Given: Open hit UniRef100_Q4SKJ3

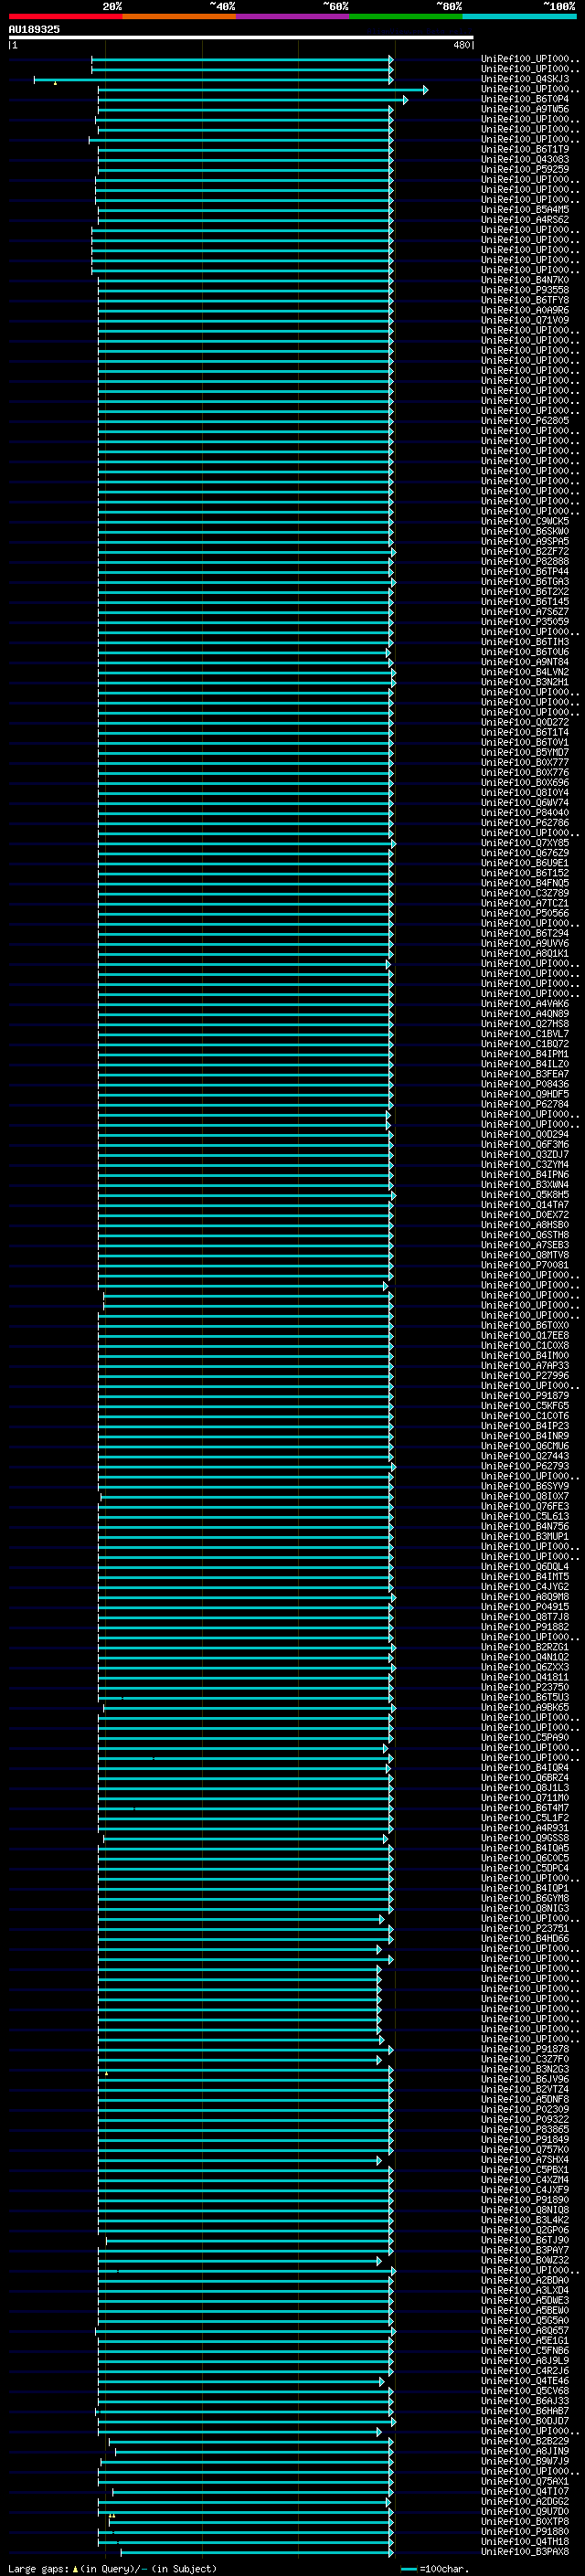Looking at the screenshot, I should [x=525, y=79].
